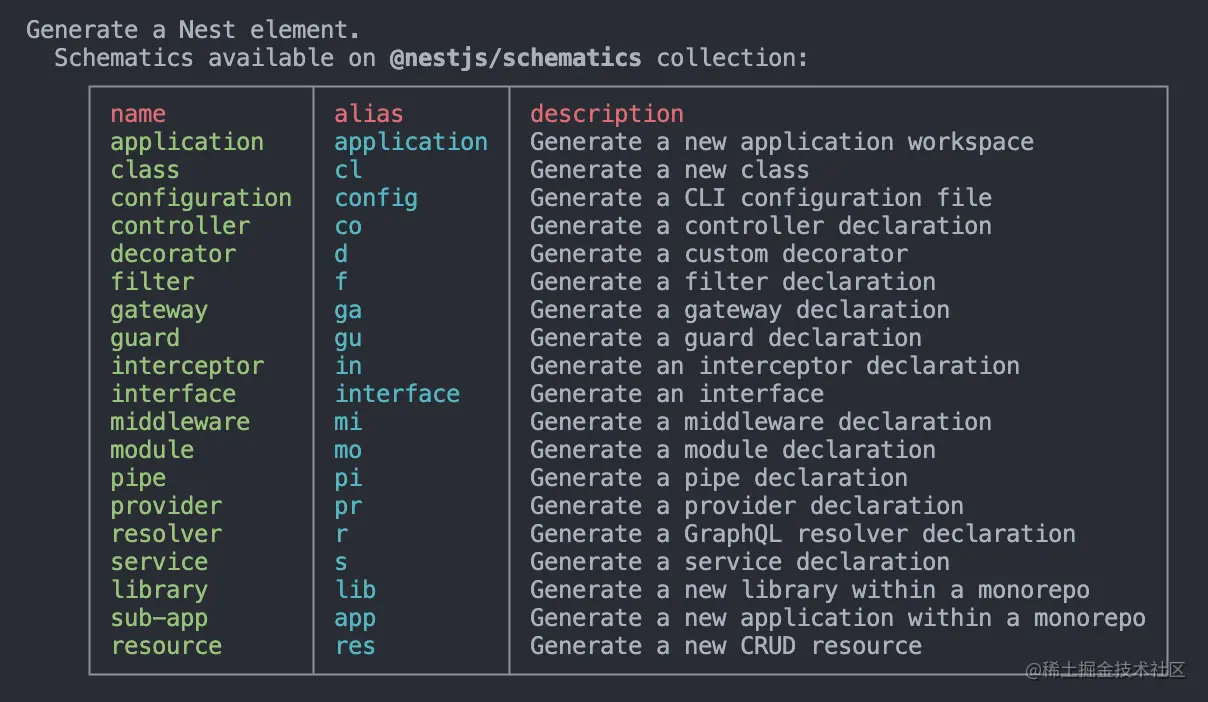Click the 'mo' alias for module

click(x=348, y=450)
